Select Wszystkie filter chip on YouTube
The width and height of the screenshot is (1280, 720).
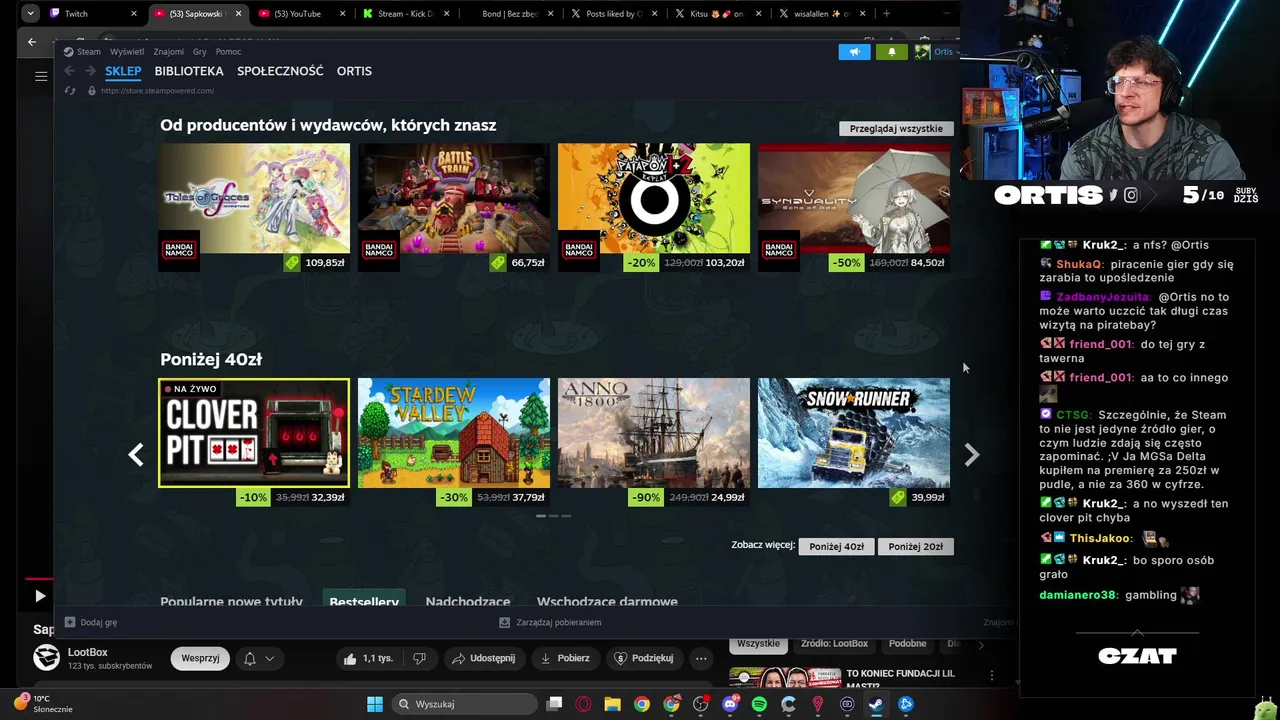[758, 644]
